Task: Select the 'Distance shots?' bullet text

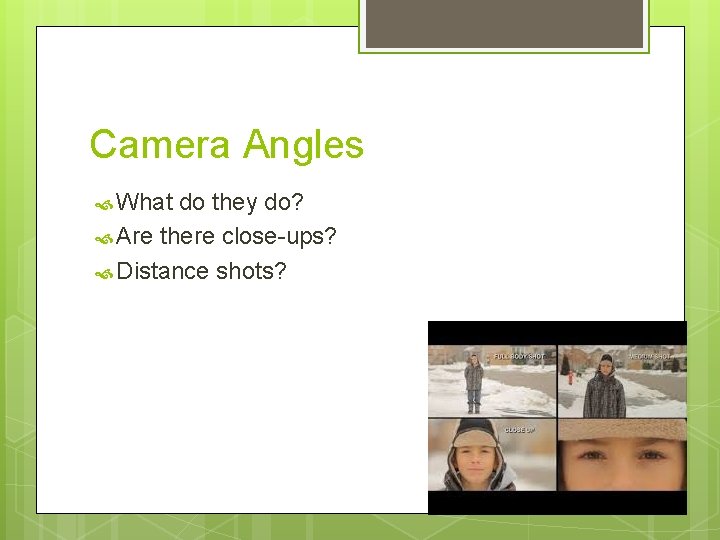Action: click(201, 271)
